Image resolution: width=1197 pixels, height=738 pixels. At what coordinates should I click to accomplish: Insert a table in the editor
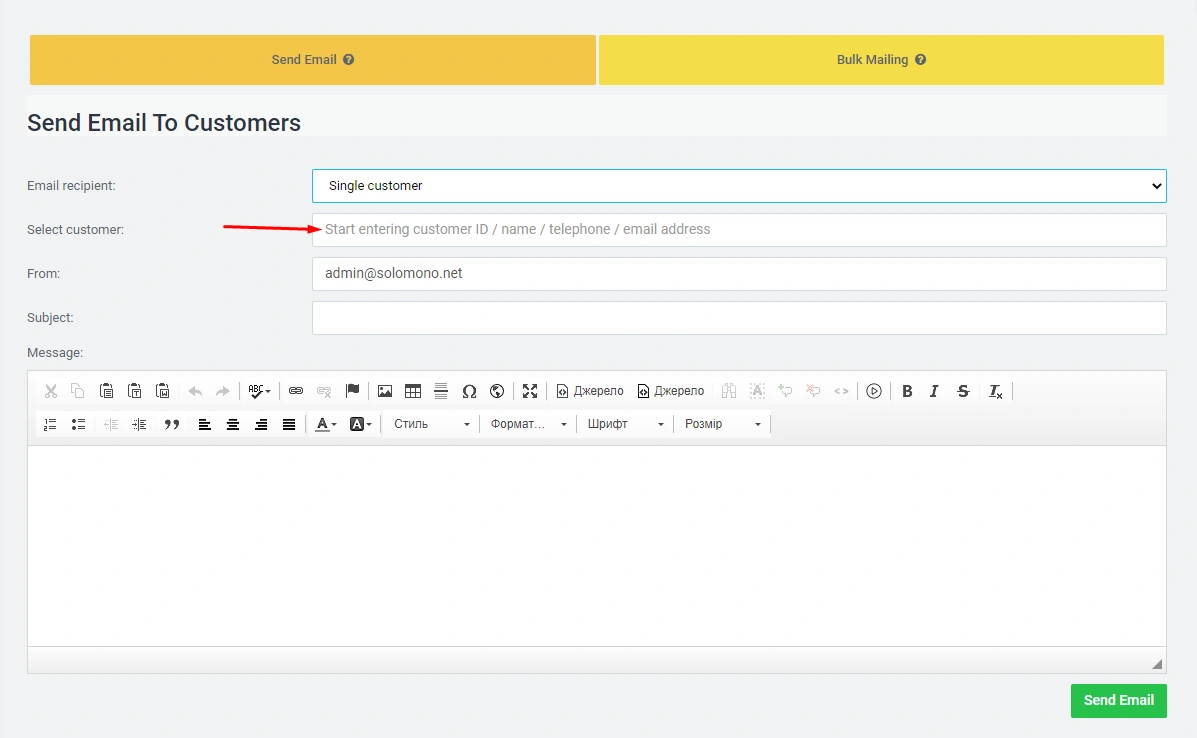point(413,391)
